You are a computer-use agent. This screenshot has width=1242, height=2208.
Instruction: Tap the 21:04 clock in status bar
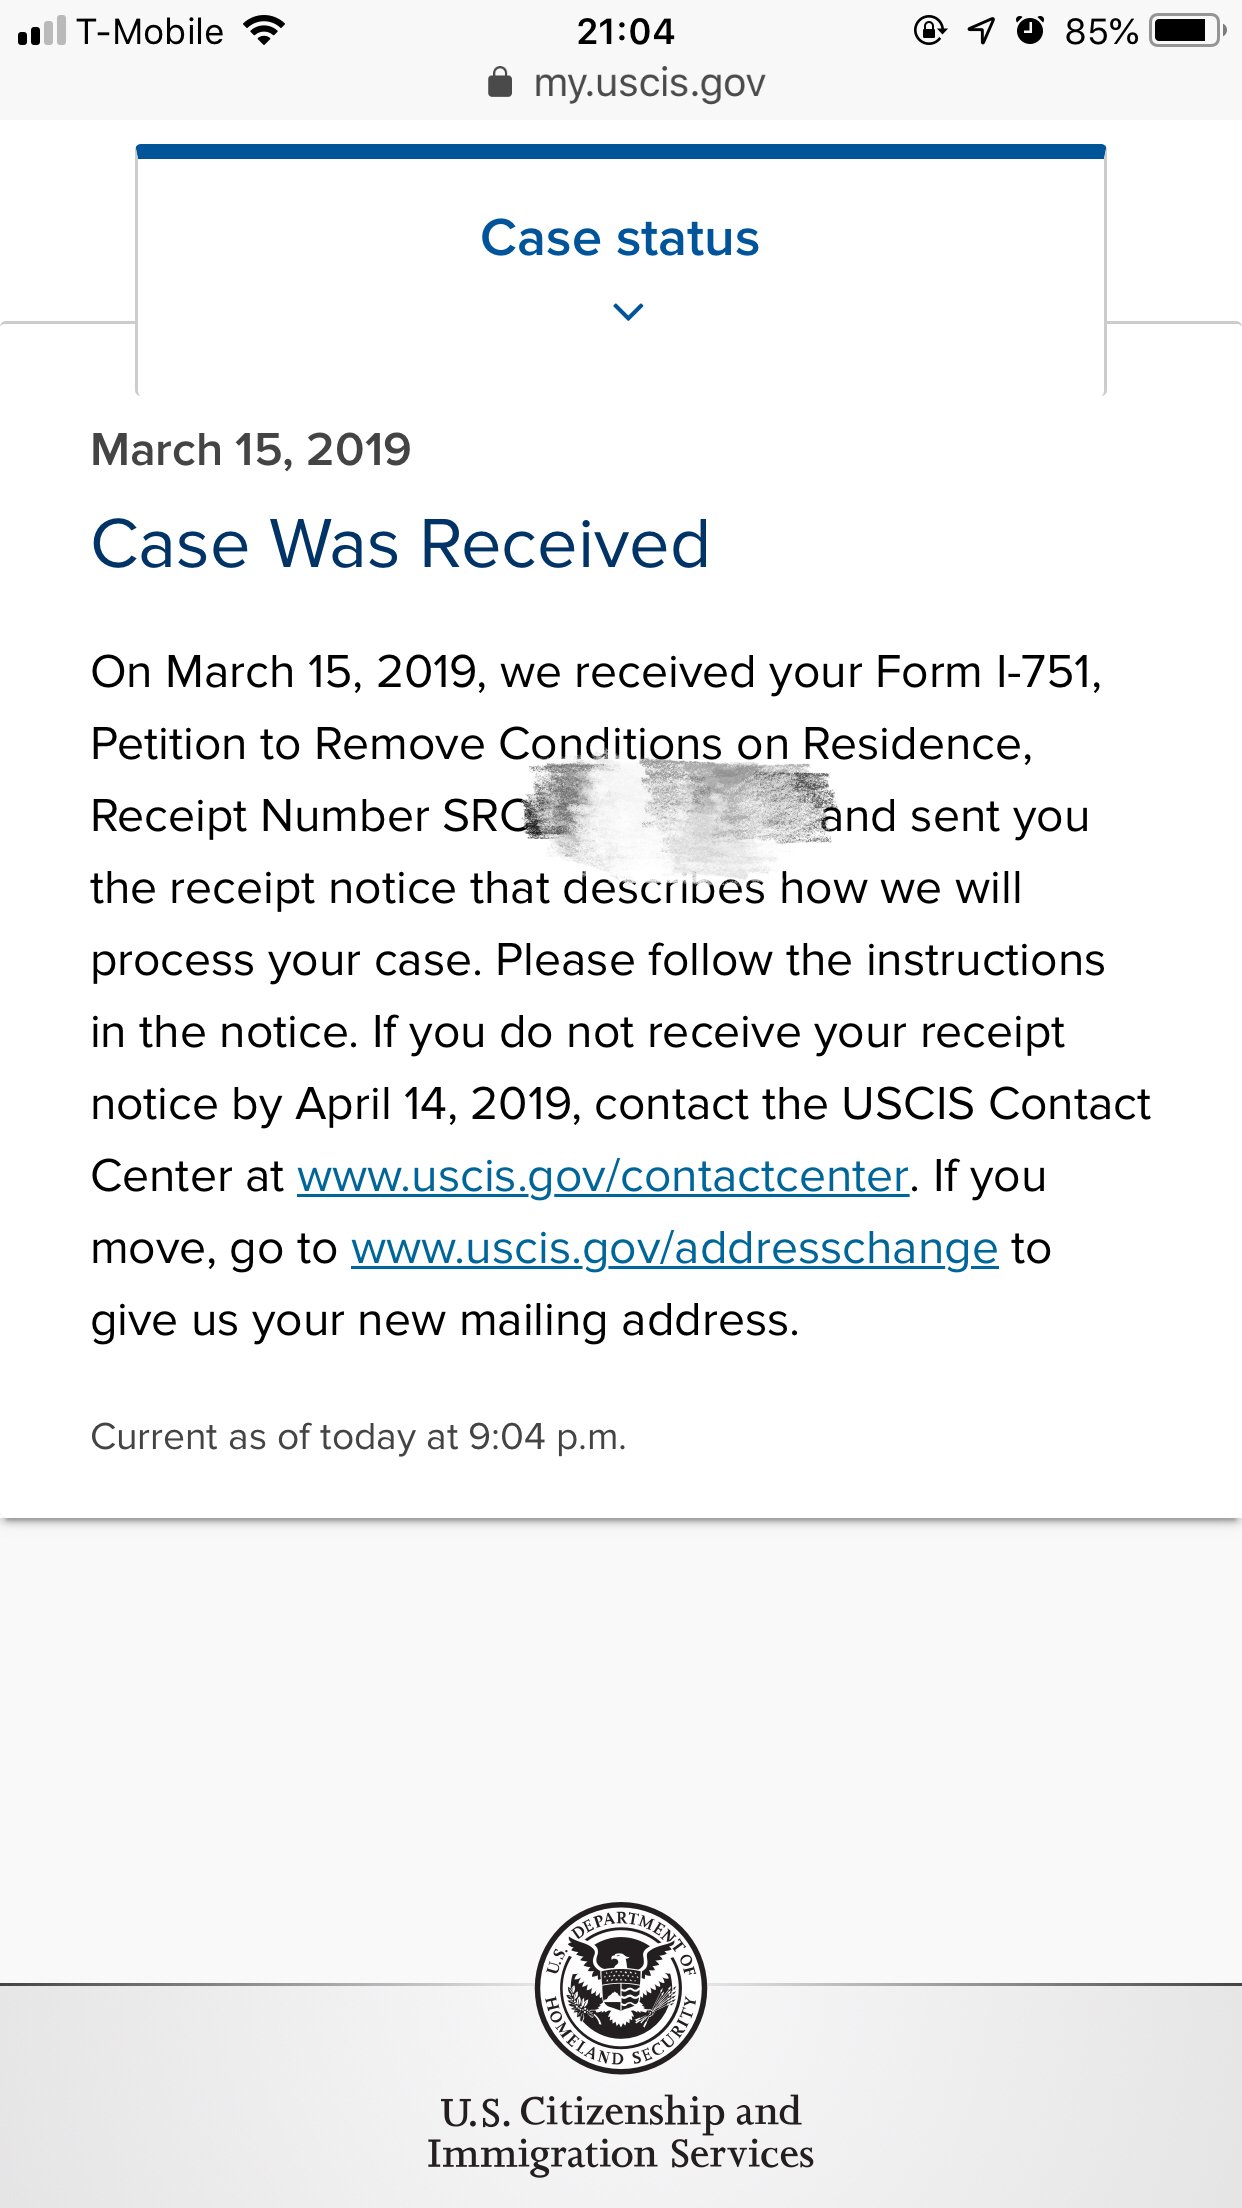pos(625,31)
